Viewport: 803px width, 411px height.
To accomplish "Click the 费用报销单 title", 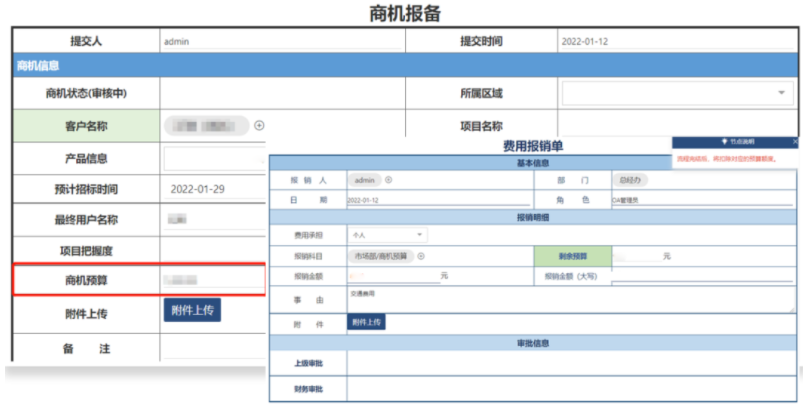I will pyautogui.click(x=533, y=146).
